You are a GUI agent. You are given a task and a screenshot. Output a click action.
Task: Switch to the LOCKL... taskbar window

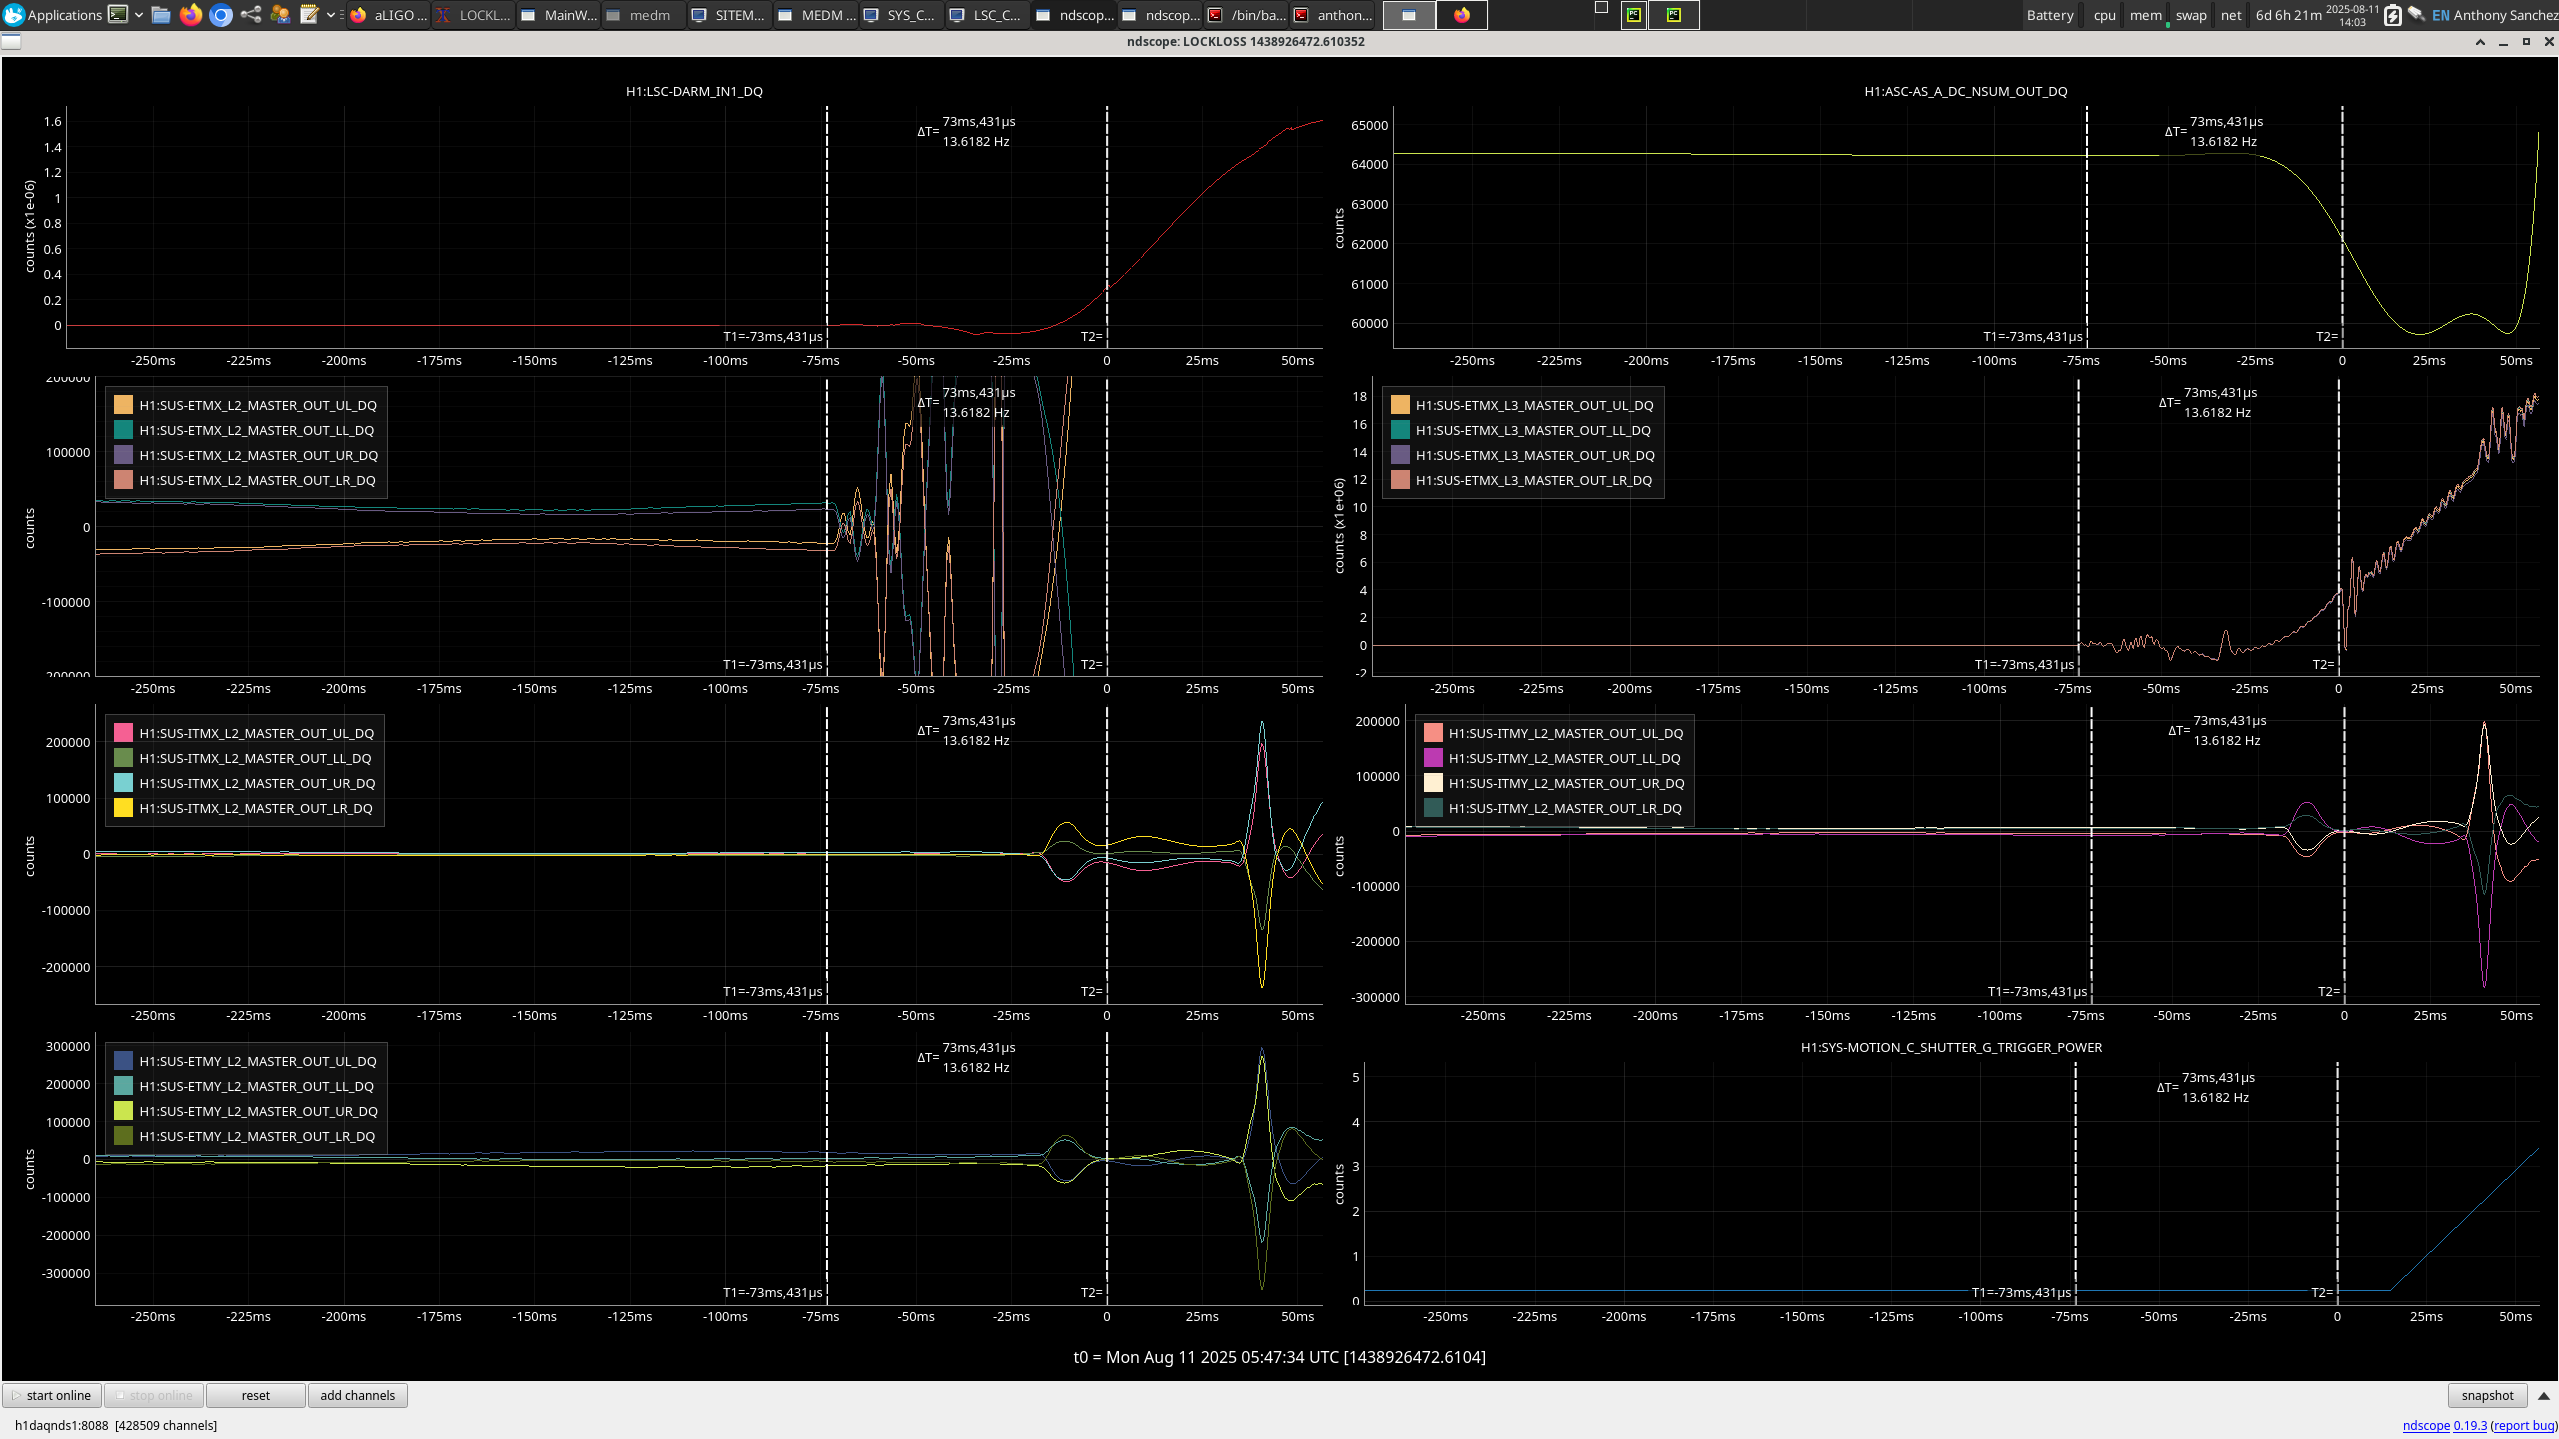[x=474, y=15]
